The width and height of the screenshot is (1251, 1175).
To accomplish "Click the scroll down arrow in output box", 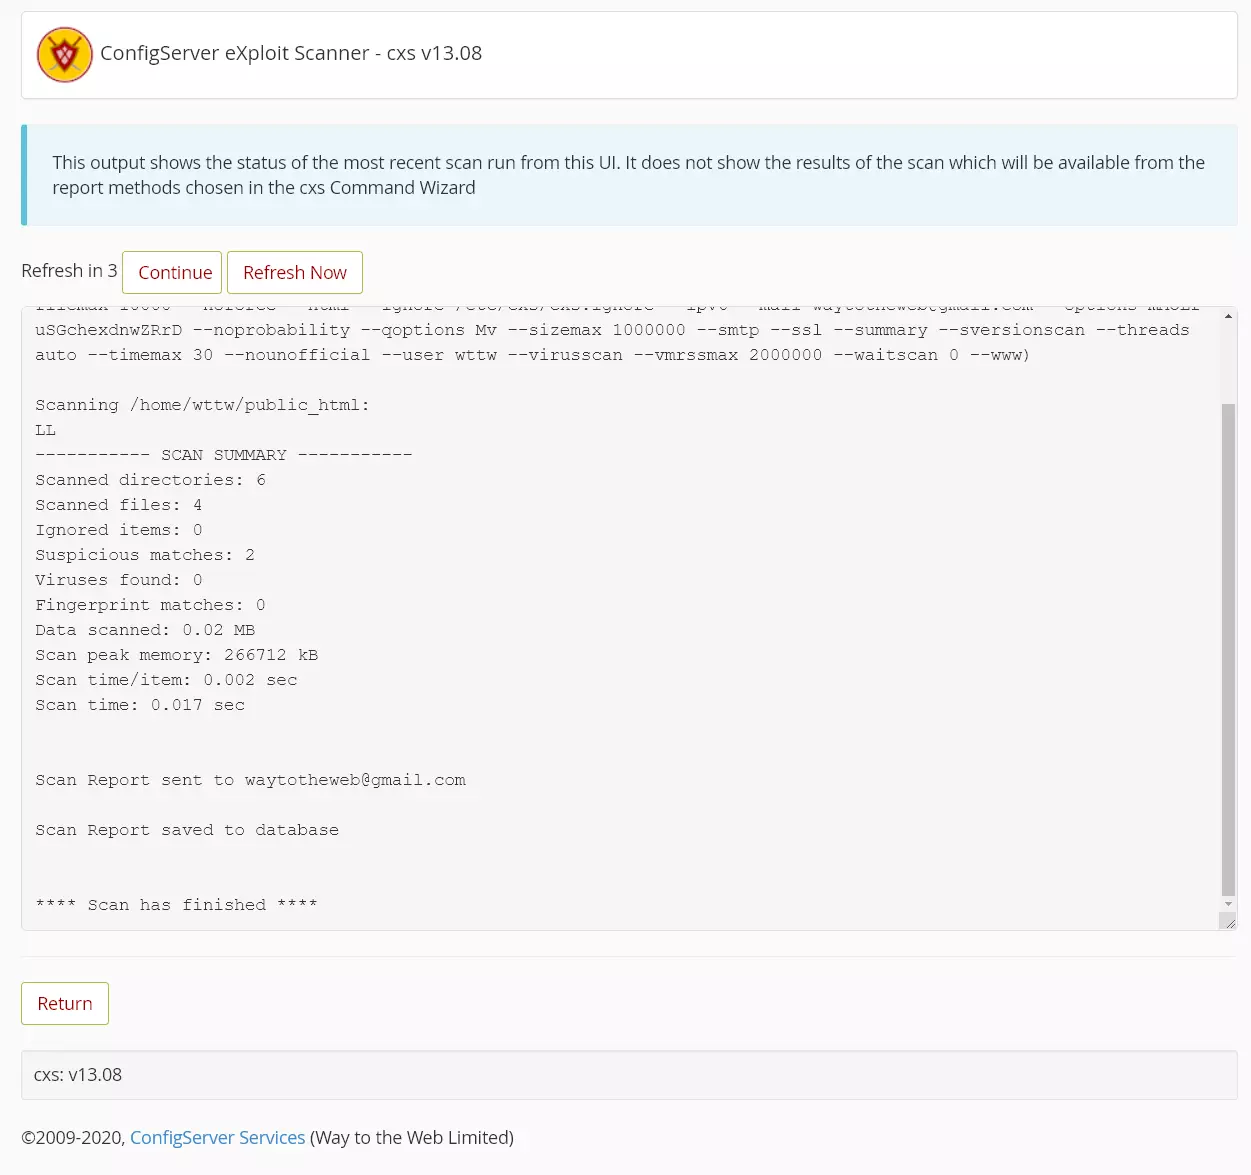I will click(x=1228, y=904).
